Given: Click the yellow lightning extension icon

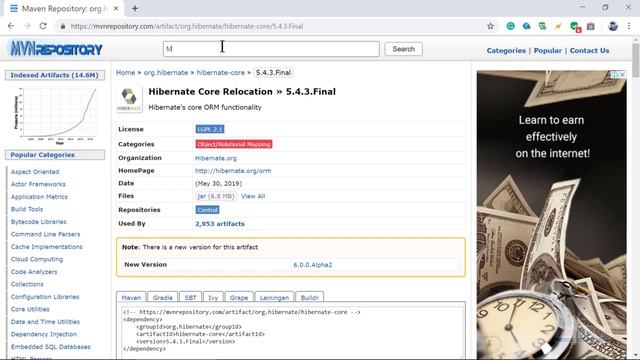Looking at the screenshot, I should pos(558,26).
